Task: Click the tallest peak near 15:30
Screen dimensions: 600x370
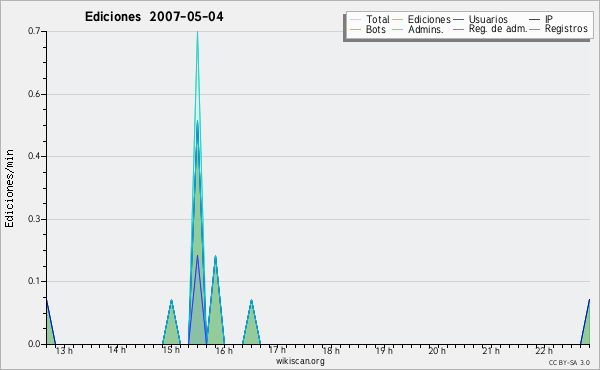Action: tap(197, 187)
